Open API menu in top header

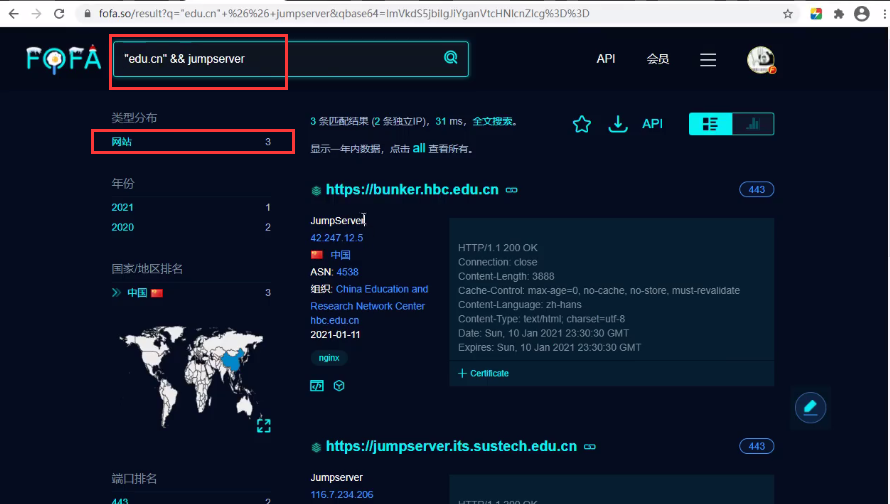605,59
